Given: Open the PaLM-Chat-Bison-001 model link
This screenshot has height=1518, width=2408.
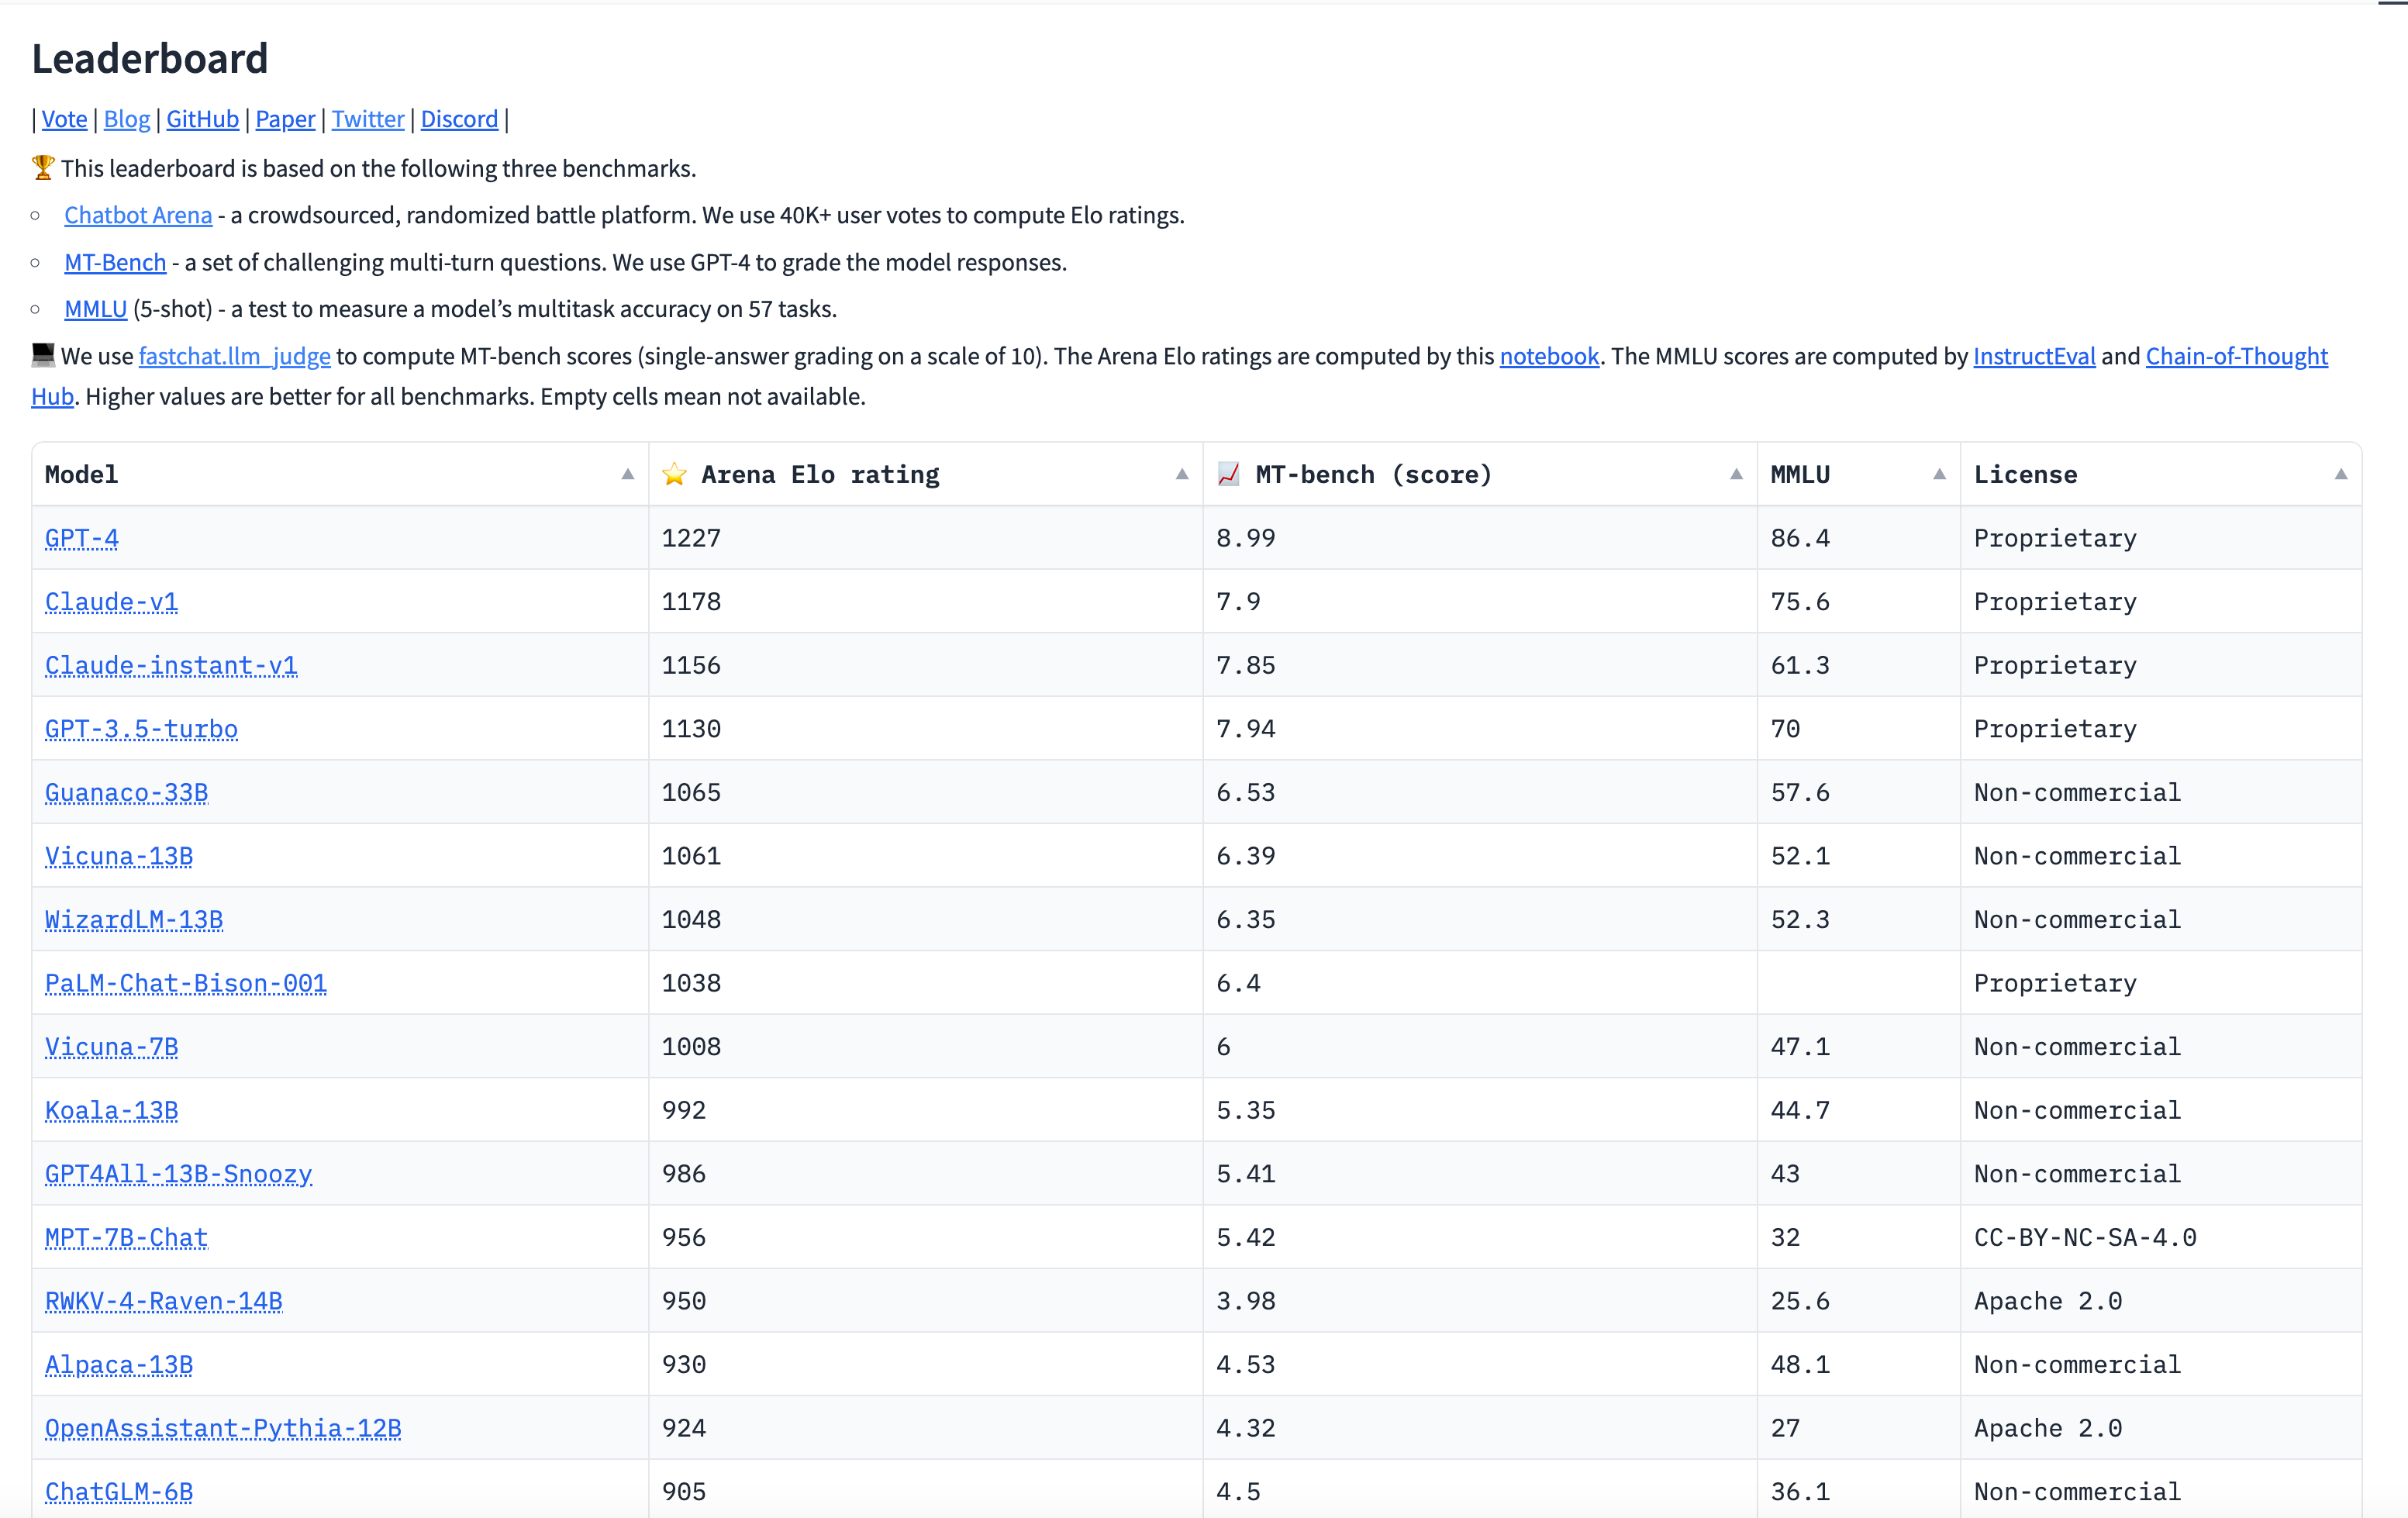Looking at the screenshot, I should (186, 983).
